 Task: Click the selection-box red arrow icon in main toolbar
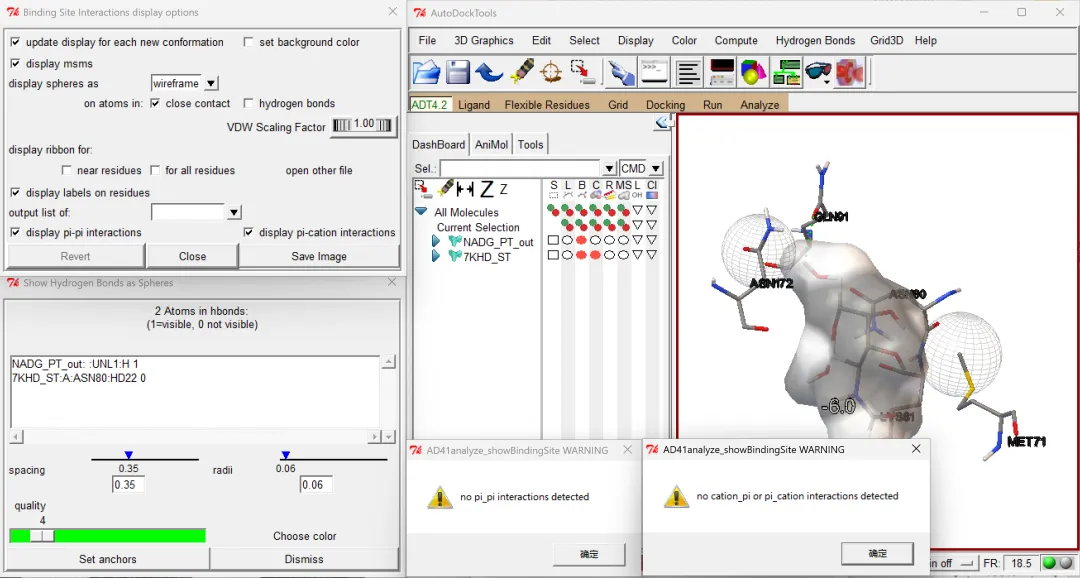tap(583, 72)
